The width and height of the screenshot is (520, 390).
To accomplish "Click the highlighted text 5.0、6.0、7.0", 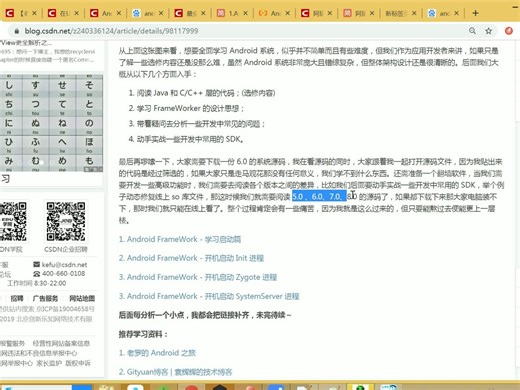I will [x=319, y=197].
